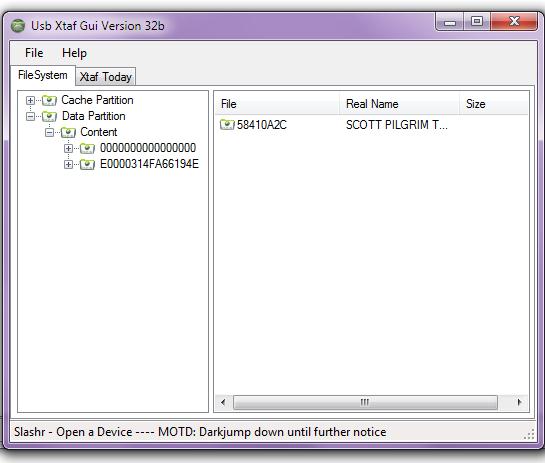This screenshot has height=463, width=545.
Task: Collapse the Content tree node
Action: click(49, 132)
